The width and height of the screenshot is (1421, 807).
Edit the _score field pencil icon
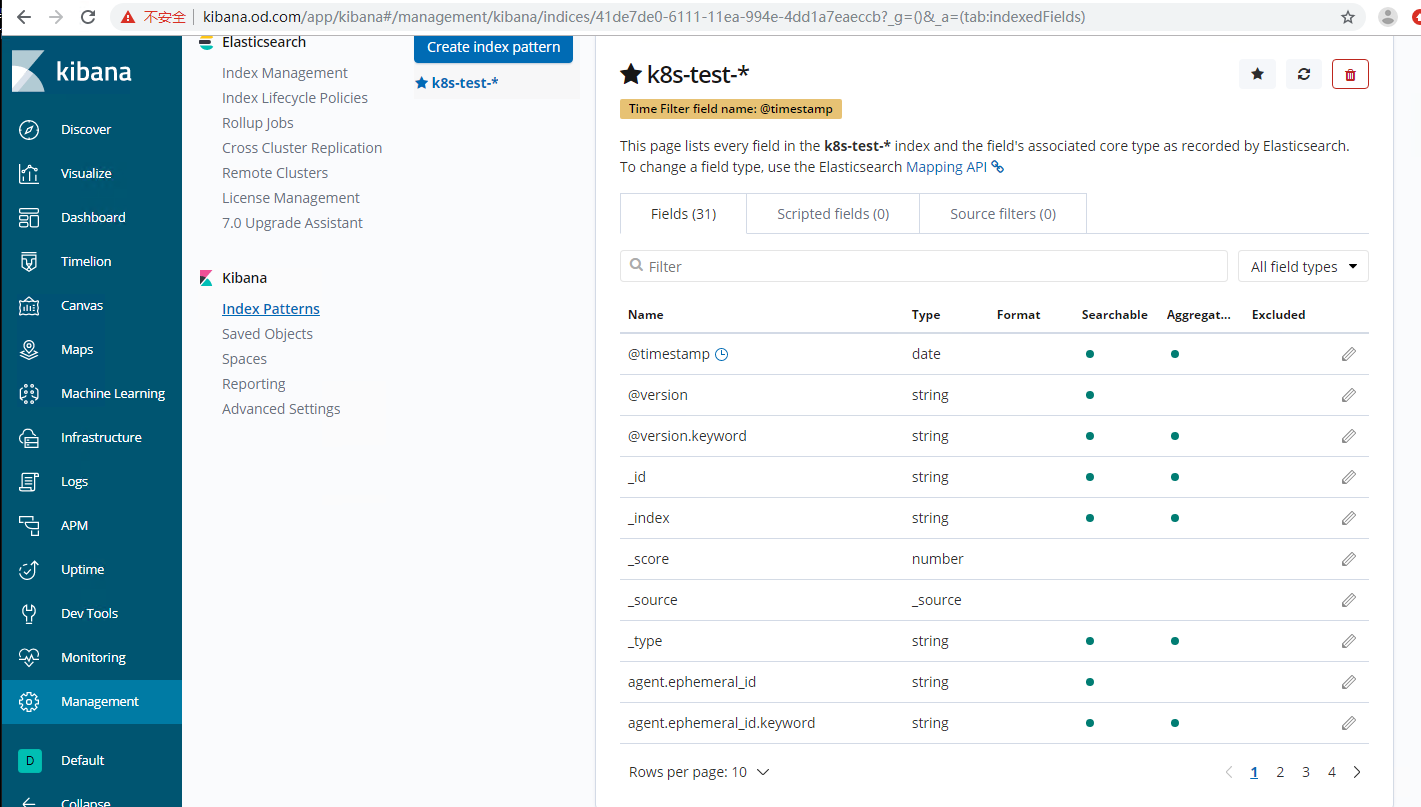(x=1348, y=559)
